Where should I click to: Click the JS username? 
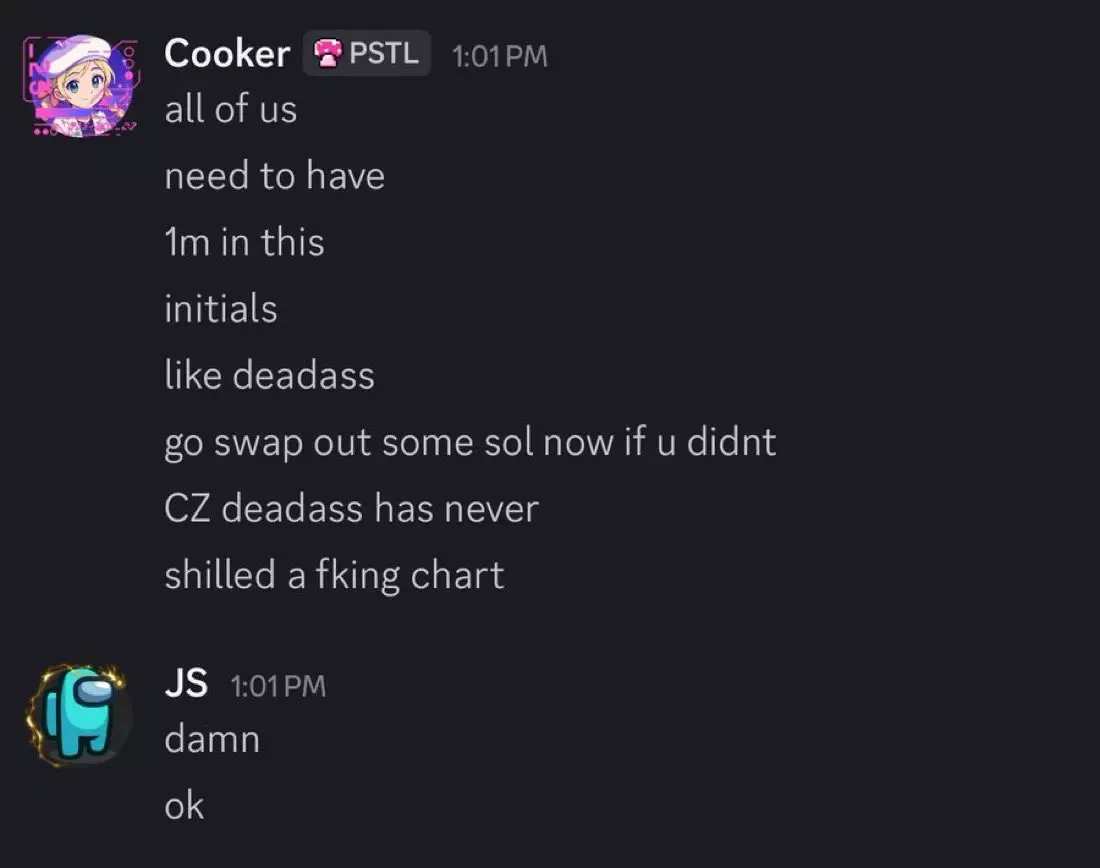click(186, 683)
